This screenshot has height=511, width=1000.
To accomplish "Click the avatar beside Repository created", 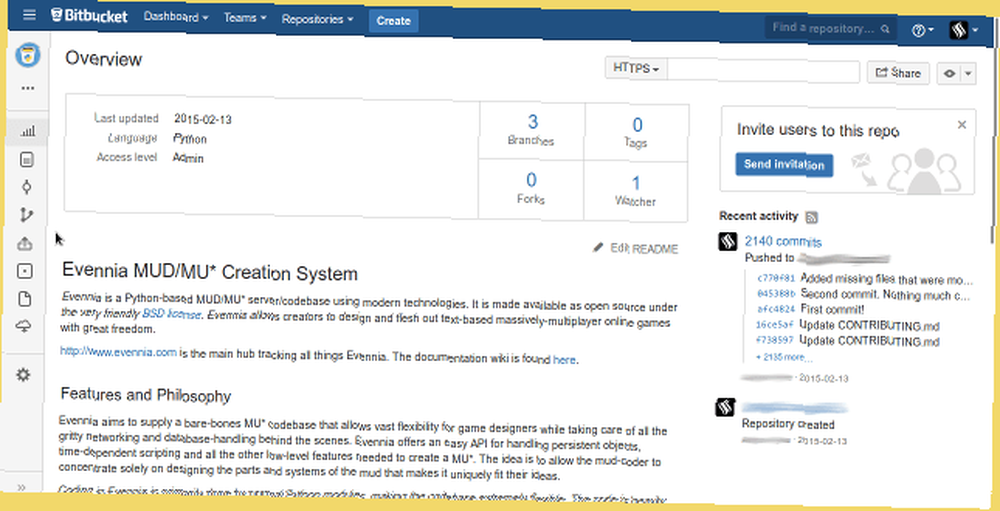I will [x=725, y=407].
